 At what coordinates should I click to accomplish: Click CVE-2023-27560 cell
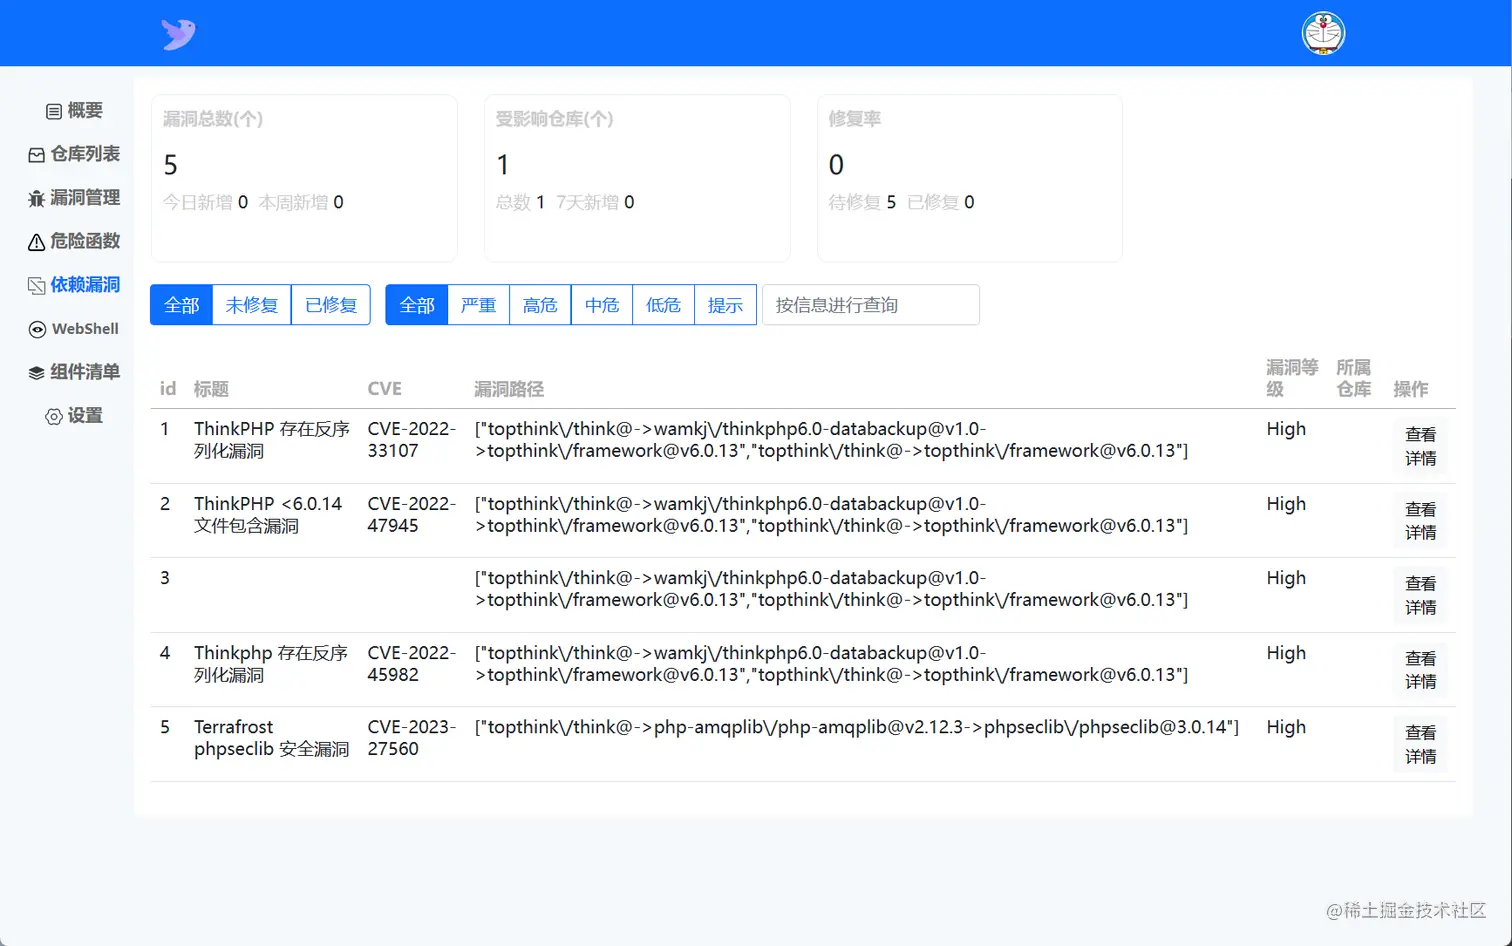[x=411, y=738]
